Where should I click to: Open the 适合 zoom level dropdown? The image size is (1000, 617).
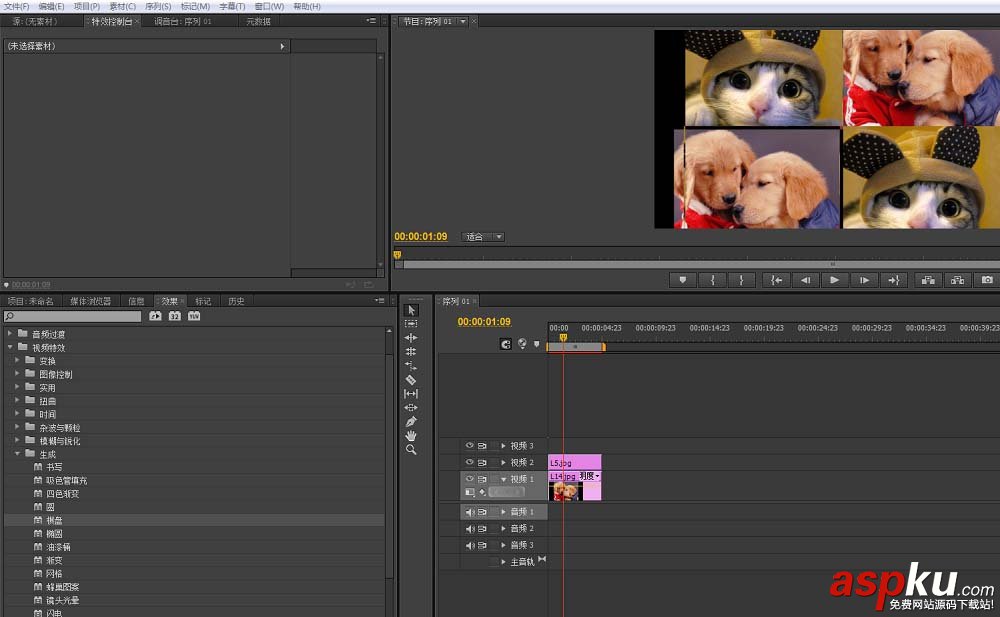pyautogui.click(x=483, y=237)
